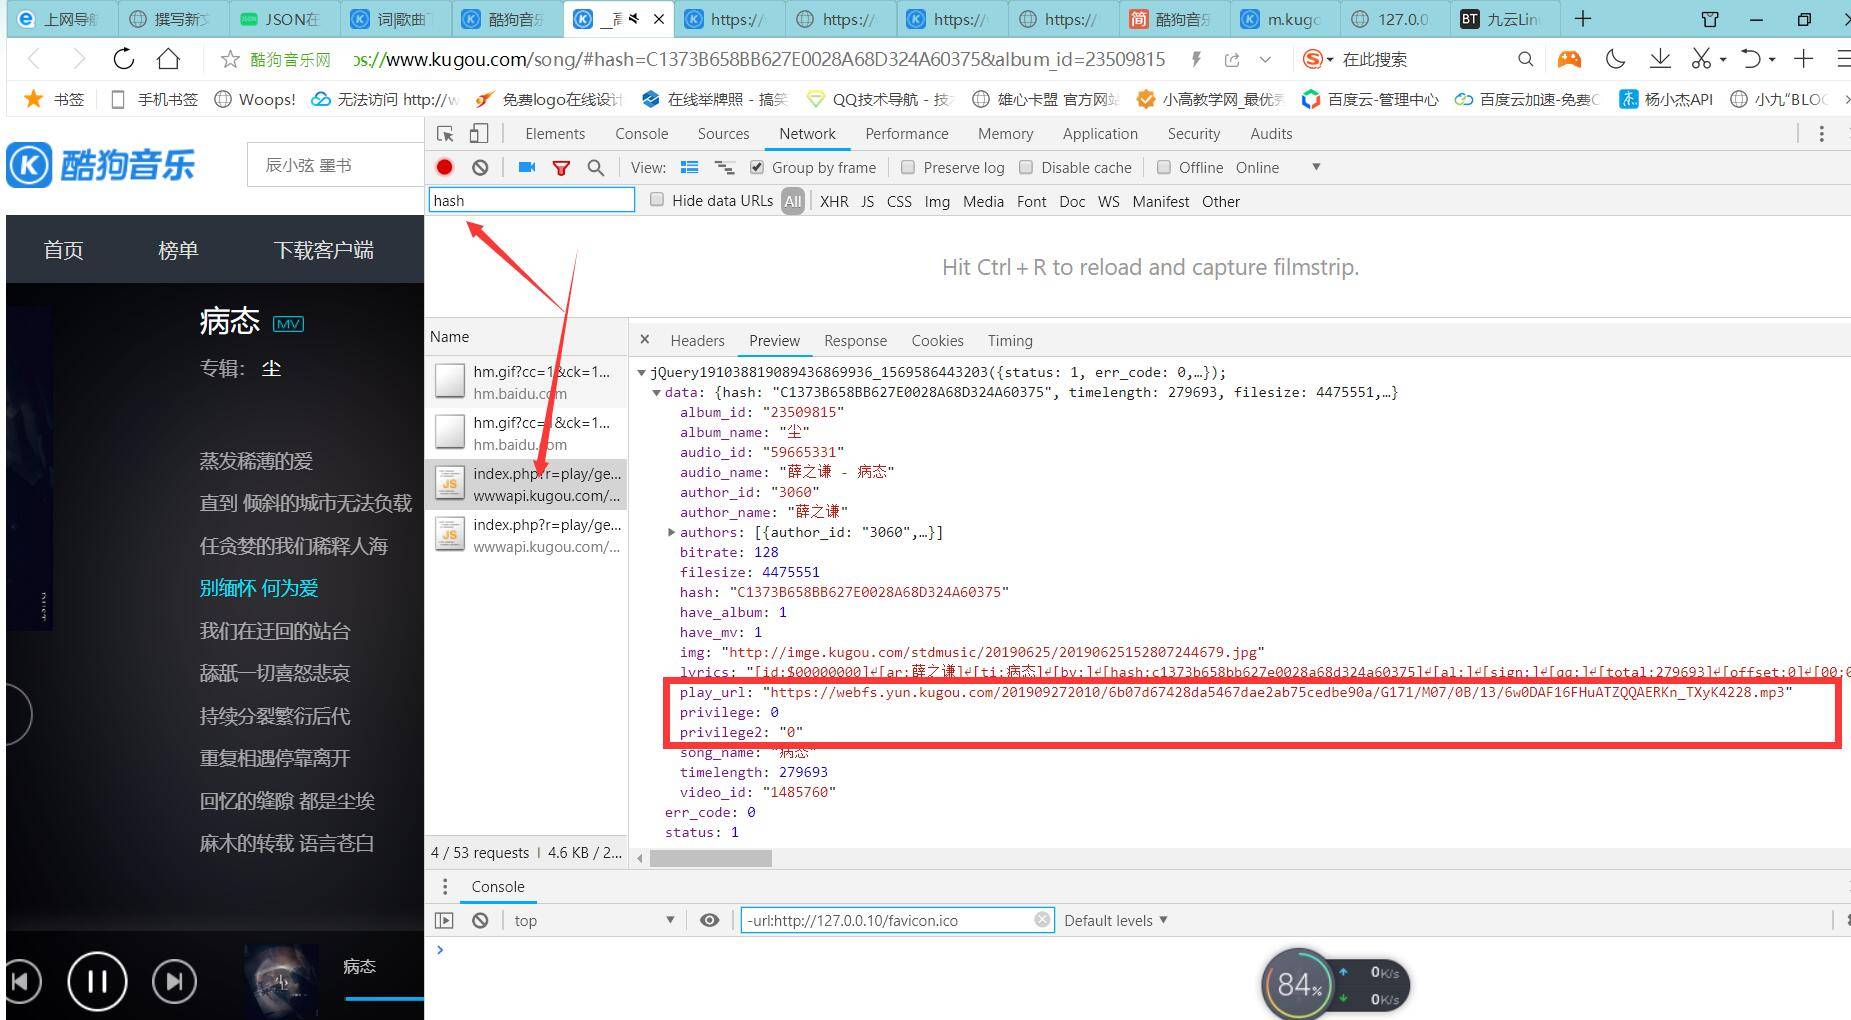Click the MV badge beside 病态
The width and height of the screenshot is (1851, 1020).
click(x=289, y=324)
